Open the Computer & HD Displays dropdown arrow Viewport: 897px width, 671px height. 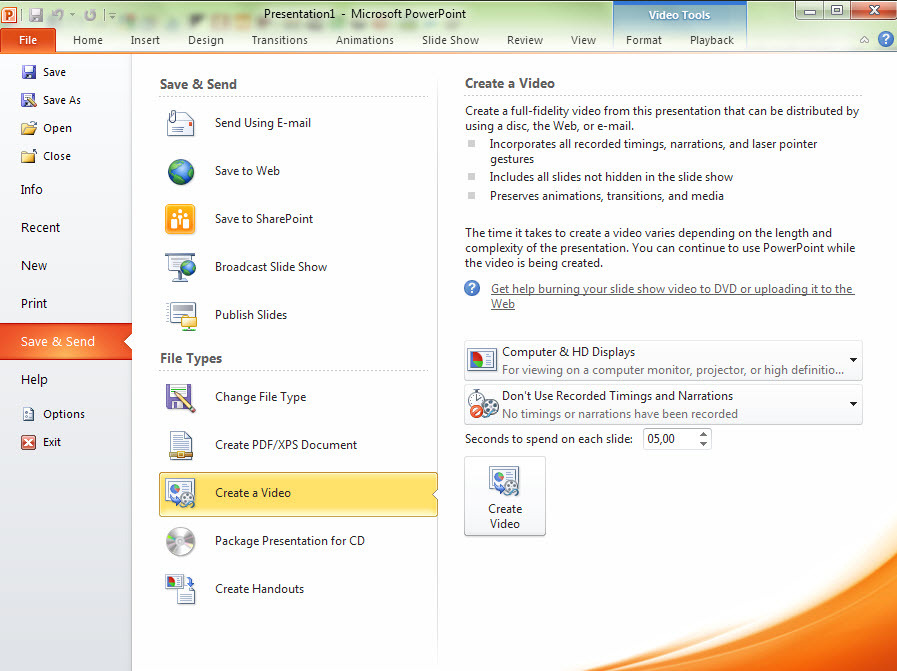coord(853,360)
